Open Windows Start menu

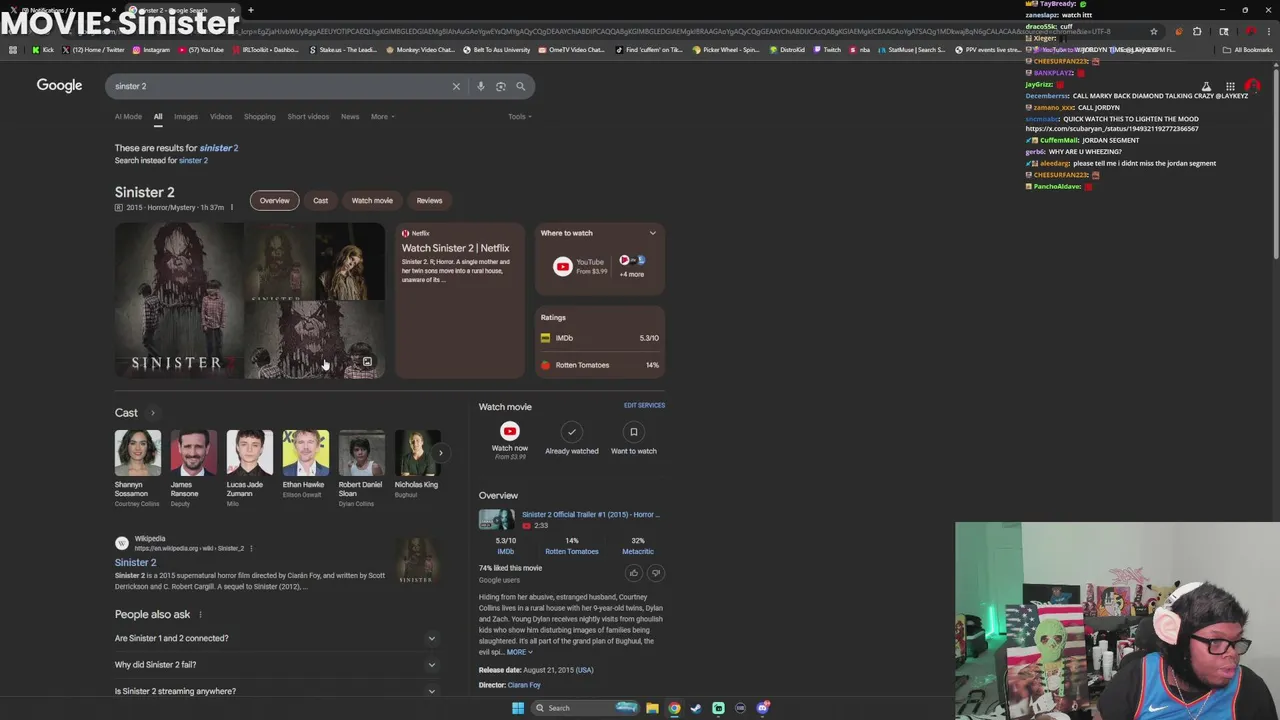pos(518,708)
